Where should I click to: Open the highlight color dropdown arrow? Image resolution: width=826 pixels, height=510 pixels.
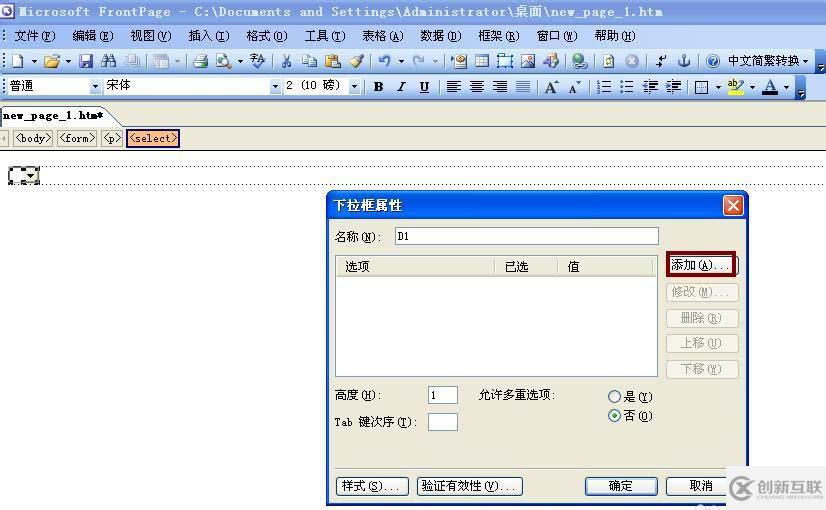(752, 87)
